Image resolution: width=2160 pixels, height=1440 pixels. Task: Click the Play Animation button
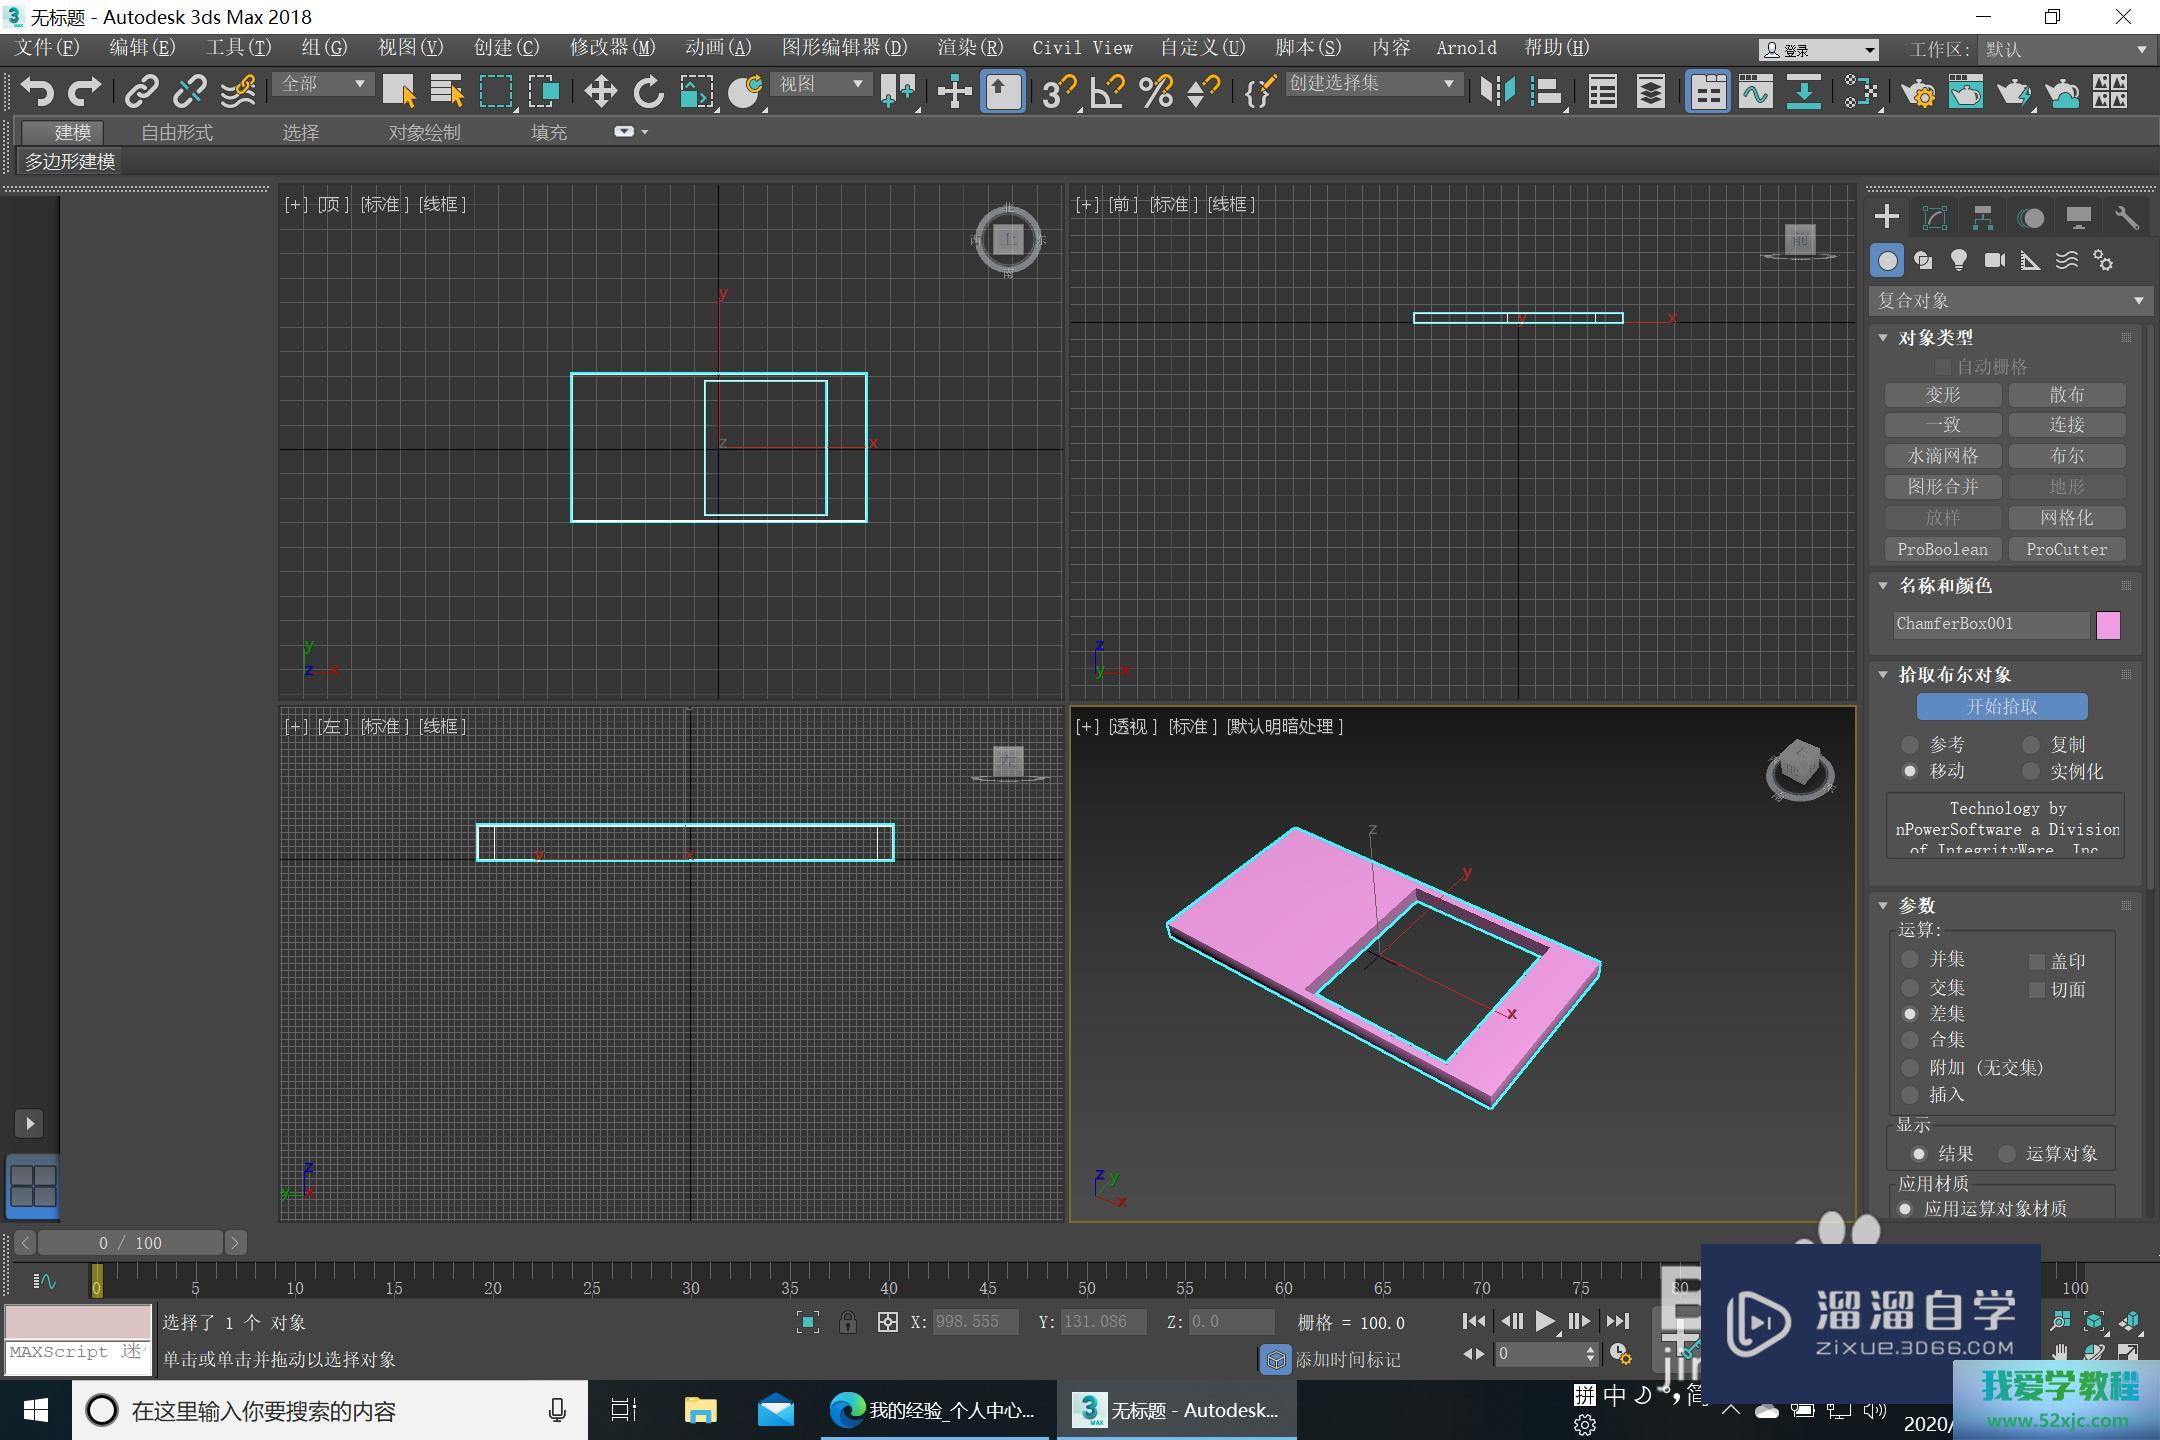1544,1321
